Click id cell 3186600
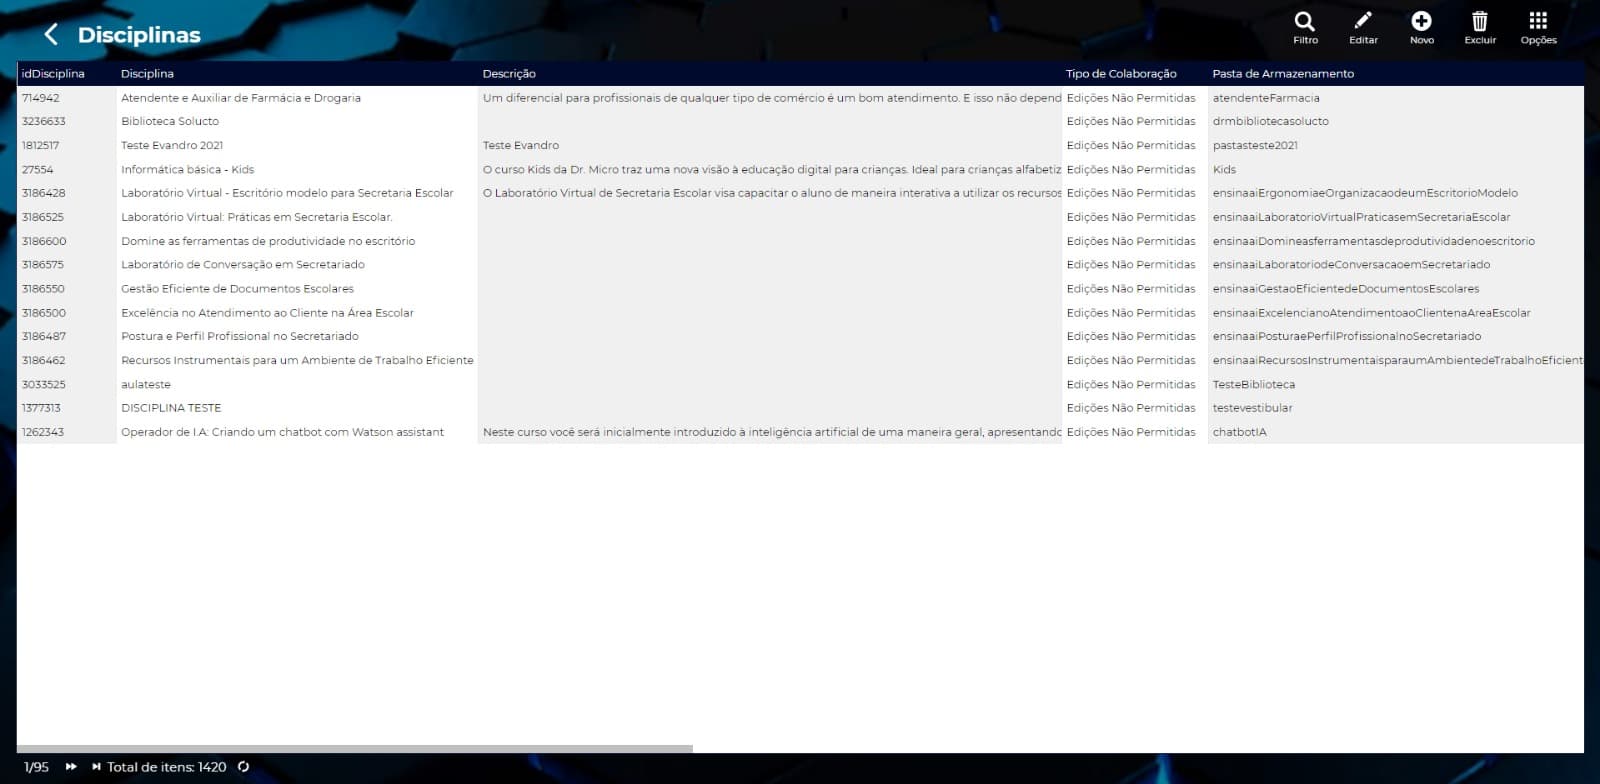This screenshot has height=784, width=1600. coord(44,241)
